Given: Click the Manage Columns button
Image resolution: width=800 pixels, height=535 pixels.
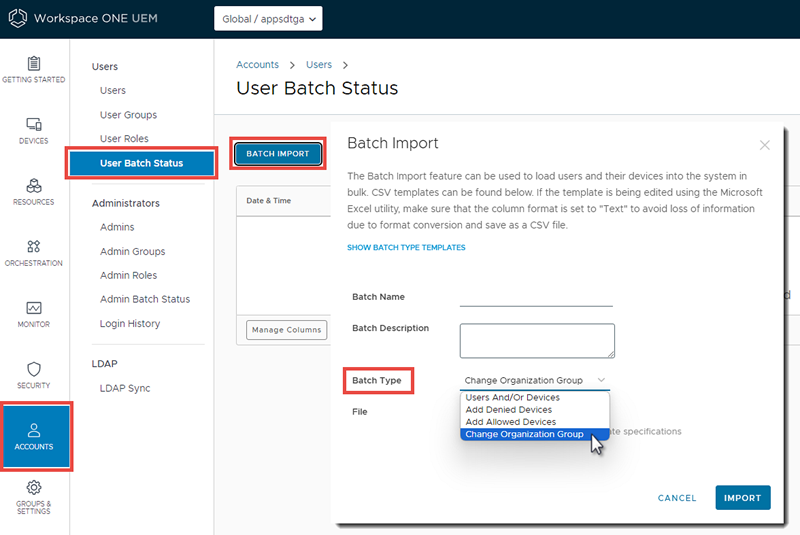Looking at the screenshot, I should point(286,330).
